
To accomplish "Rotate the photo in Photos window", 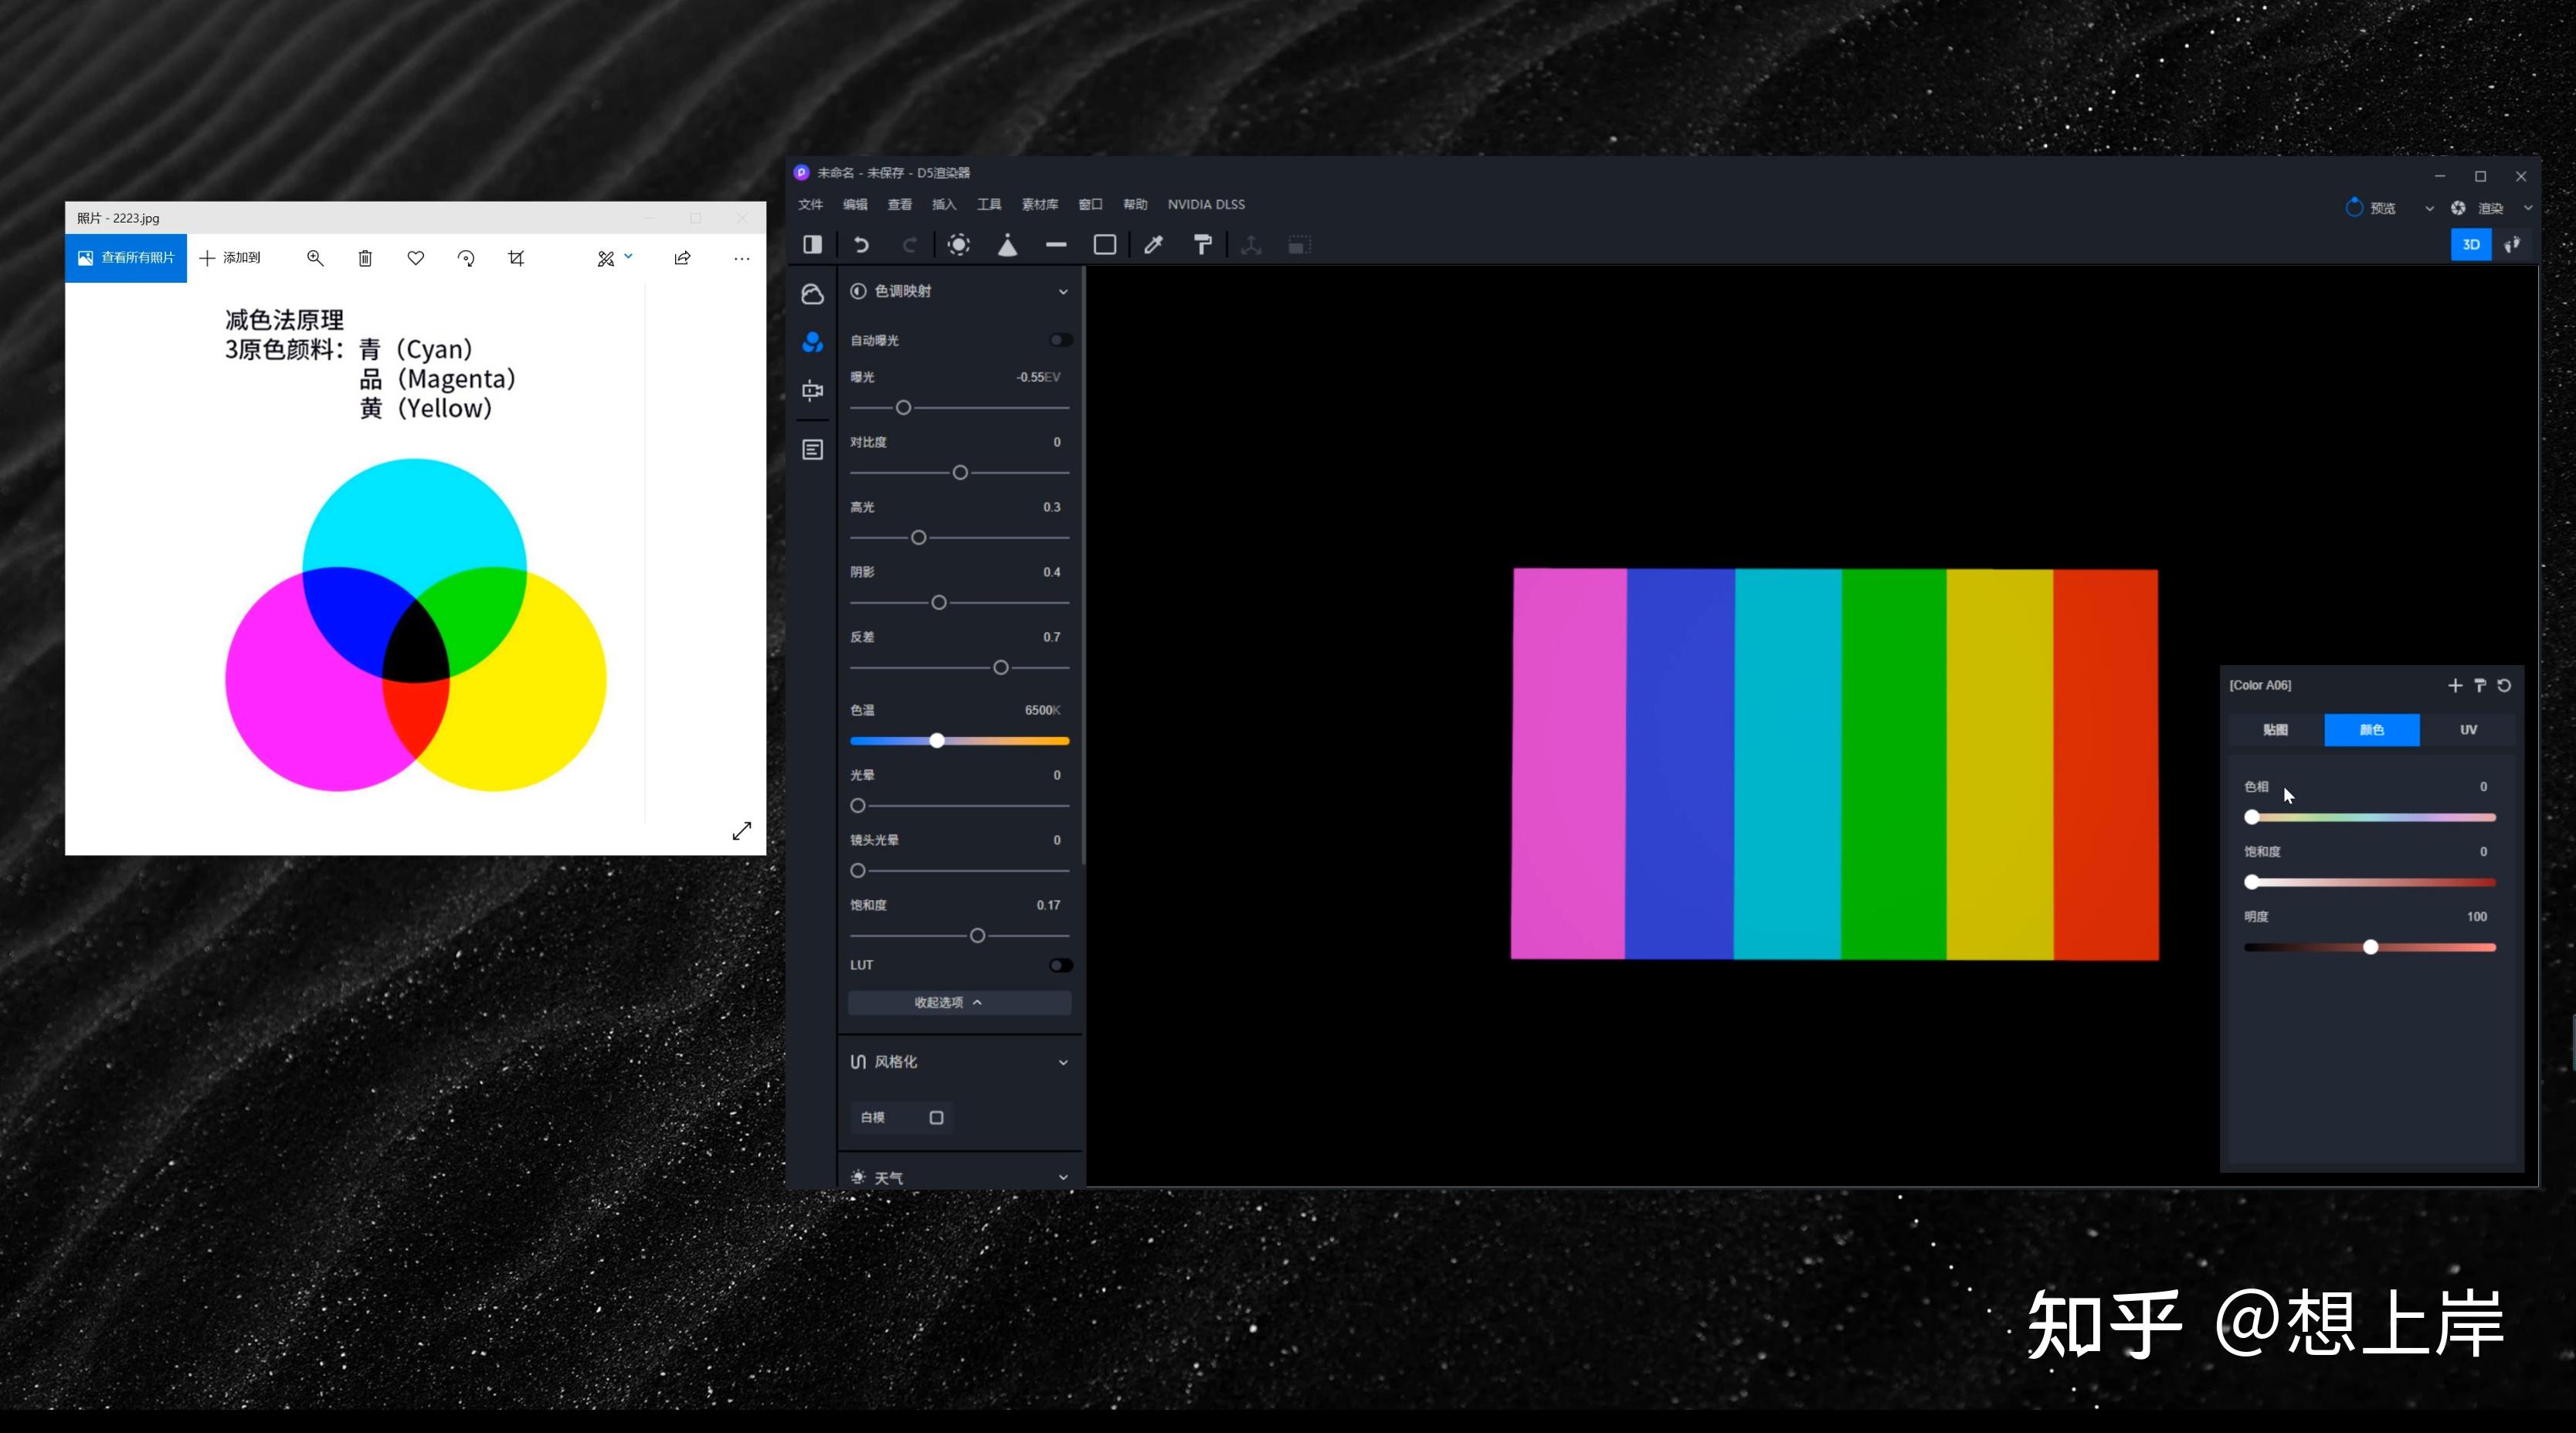I will click(466, 258).
